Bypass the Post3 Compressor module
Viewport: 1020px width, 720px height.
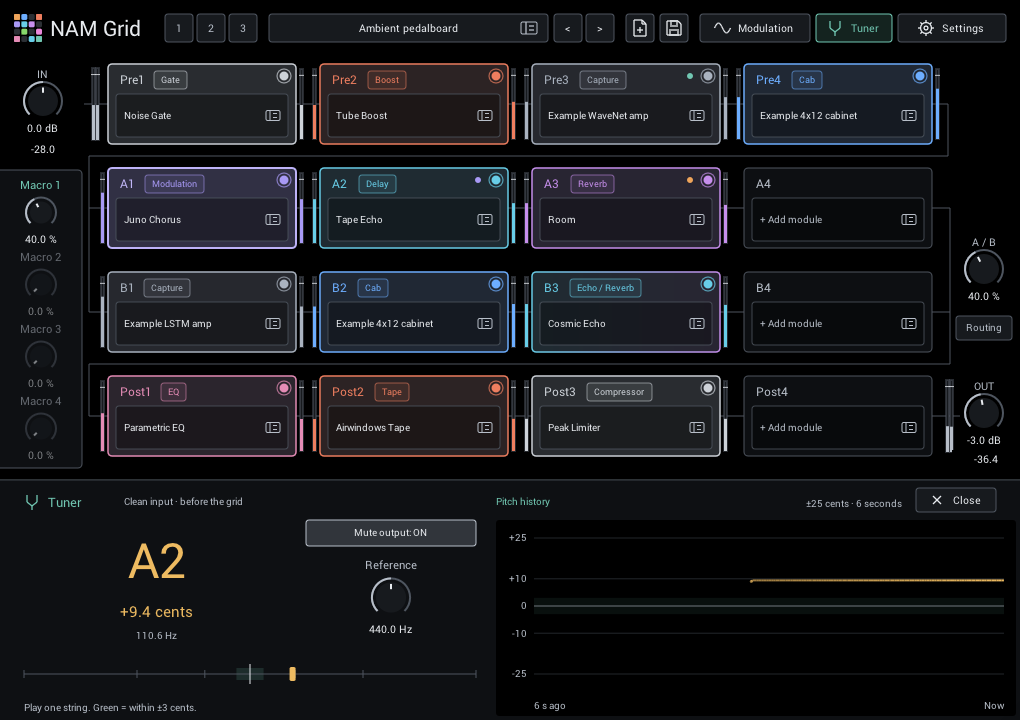click(708, 388)
